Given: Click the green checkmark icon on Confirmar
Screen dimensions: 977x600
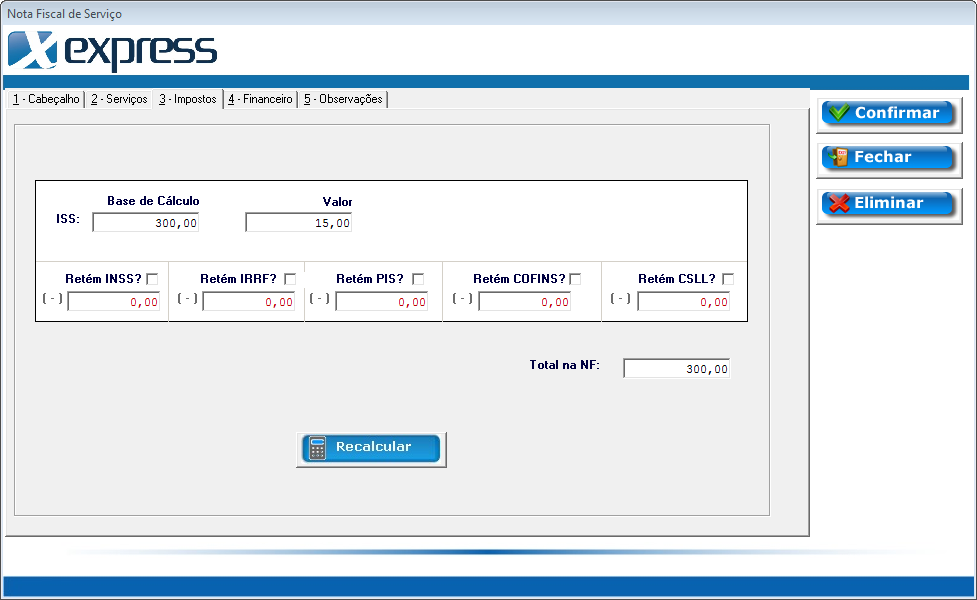Looking at the screenshot, I should (839, 113).
